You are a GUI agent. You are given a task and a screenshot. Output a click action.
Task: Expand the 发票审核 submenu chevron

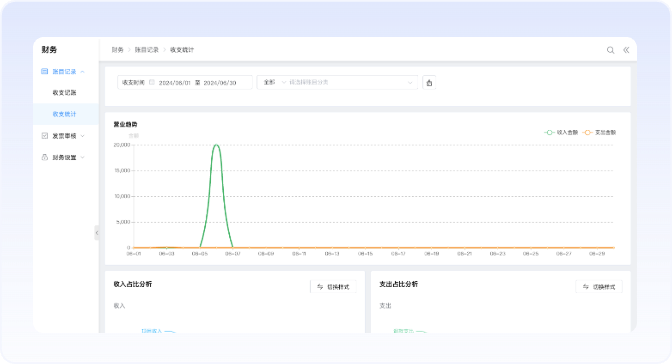tap(83, 136)
